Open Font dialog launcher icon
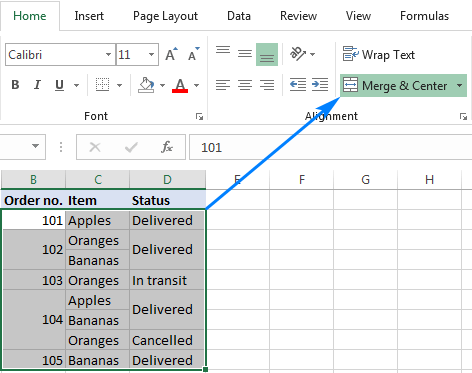472x373 pixels. (199, 116)
